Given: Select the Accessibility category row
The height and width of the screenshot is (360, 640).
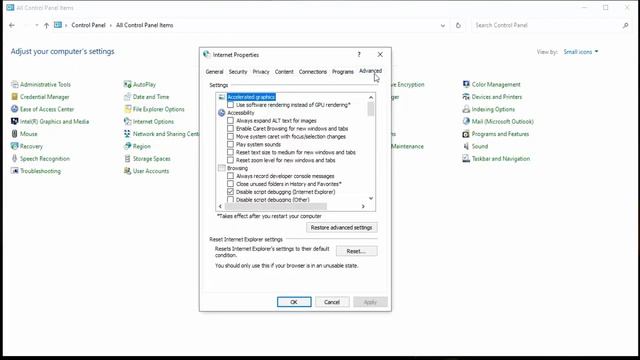Looking at the screenshot, I should coord(240,113).
